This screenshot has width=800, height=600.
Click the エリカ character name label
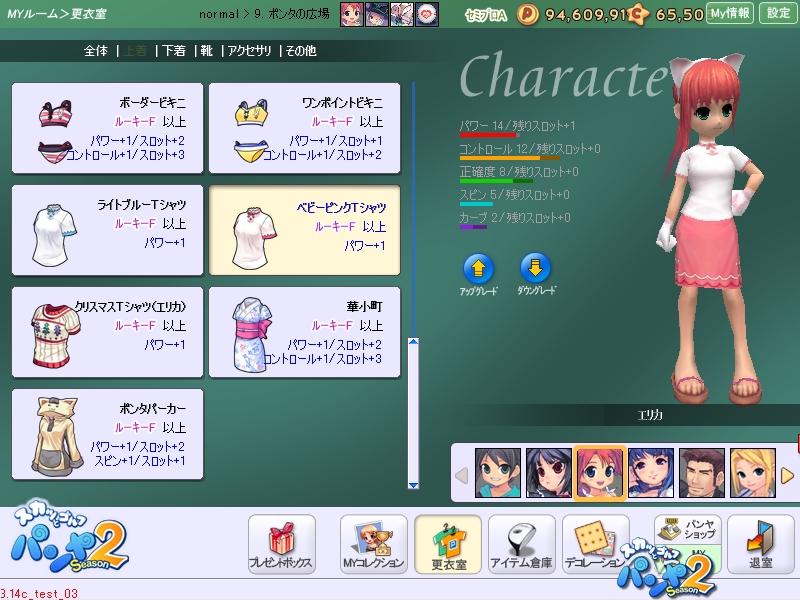[650, 415]
